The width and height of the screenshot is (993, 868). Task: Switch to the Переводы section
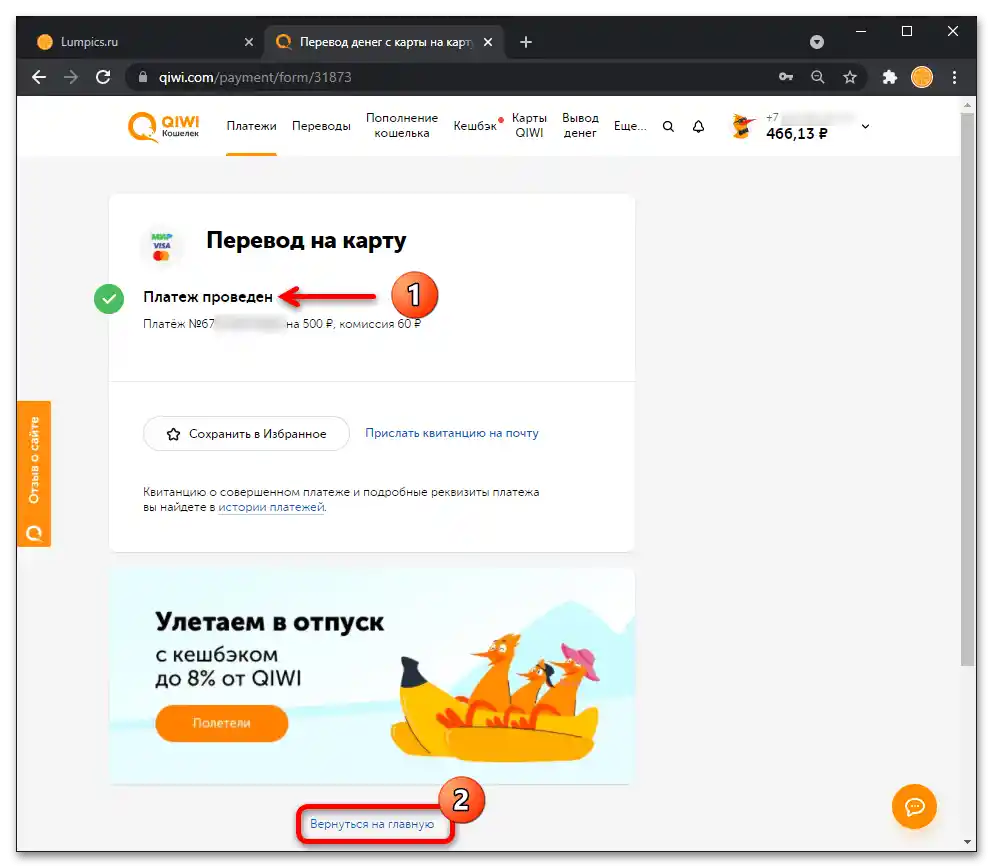pyautogui.click(x=321, y=126)
